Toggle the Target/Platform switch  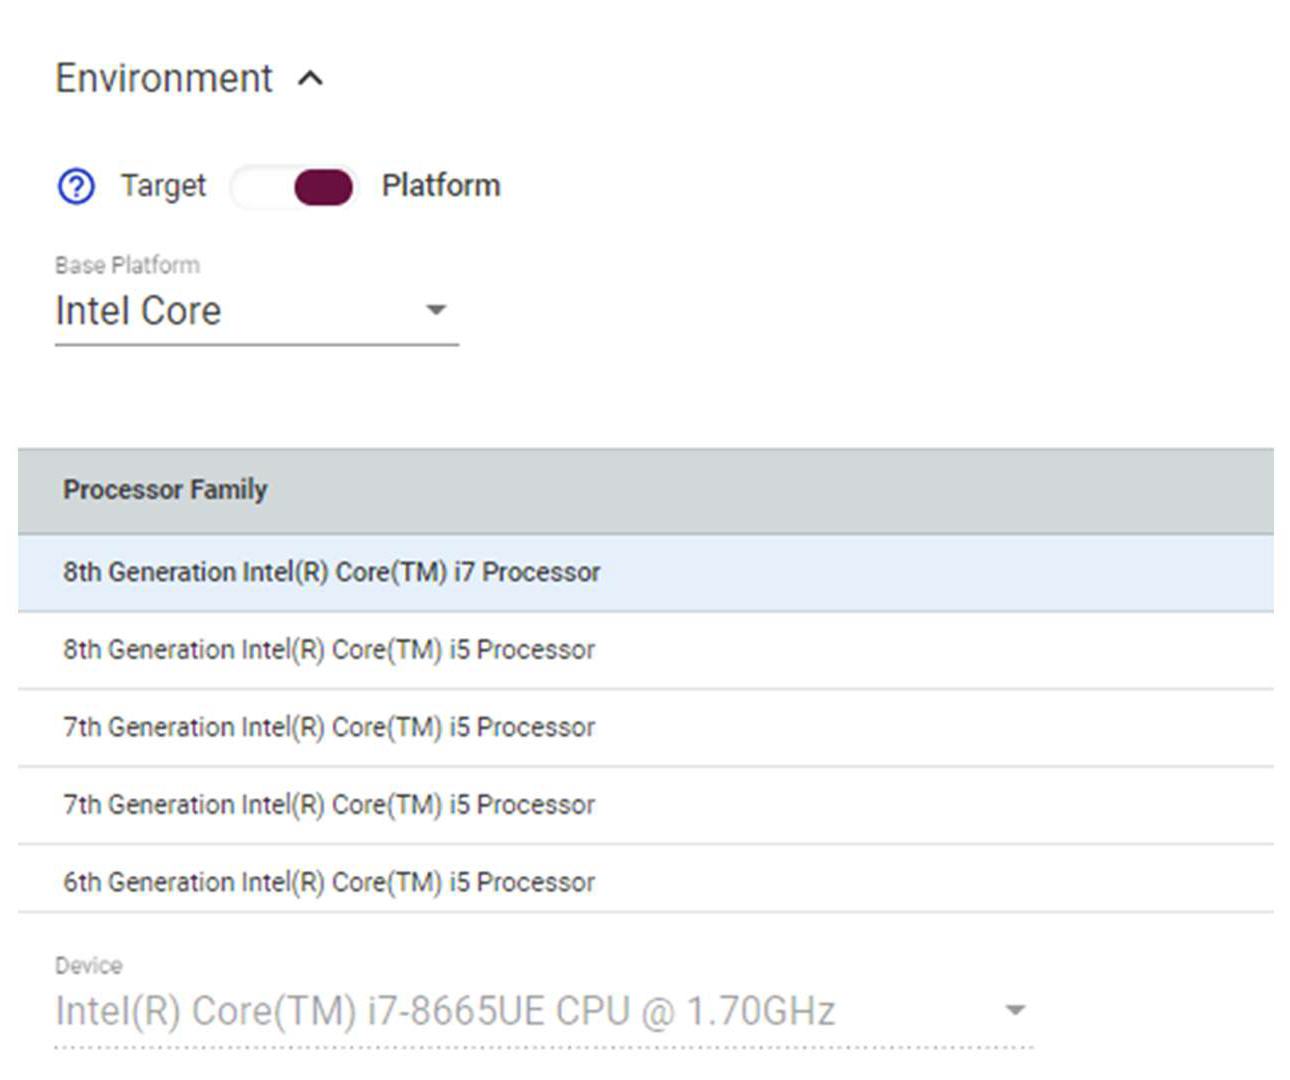(x=293, y=187)
